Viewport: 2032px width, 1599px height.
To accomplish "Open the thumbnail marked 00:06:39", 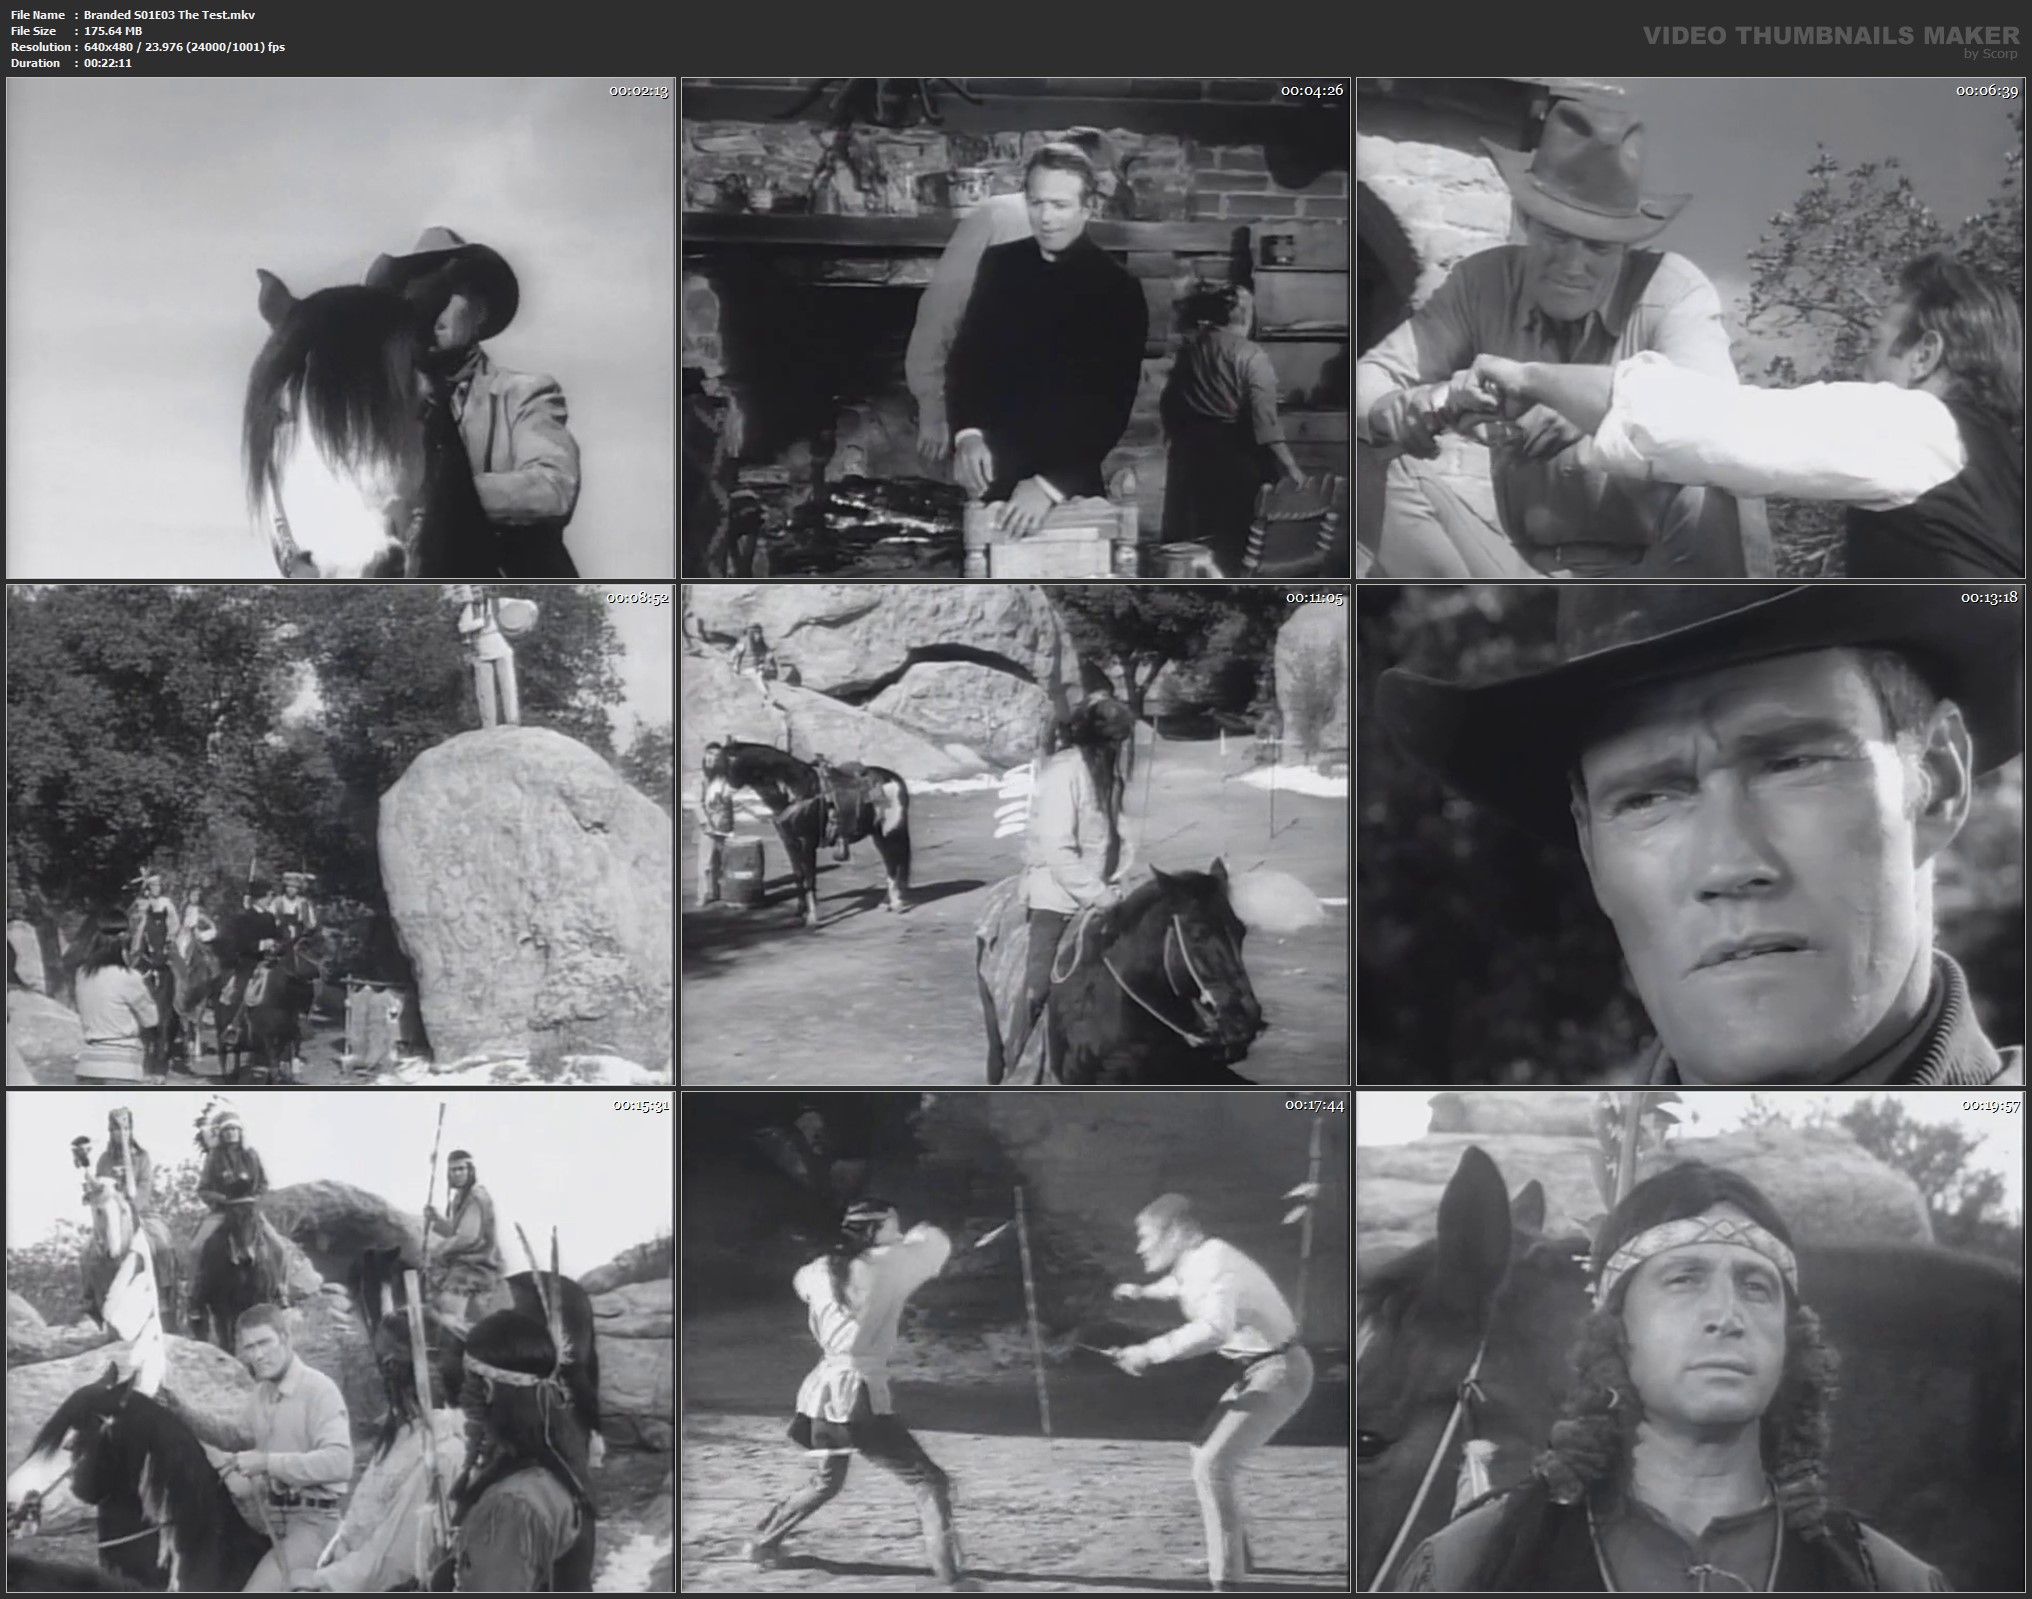I will click(1690, 328).
